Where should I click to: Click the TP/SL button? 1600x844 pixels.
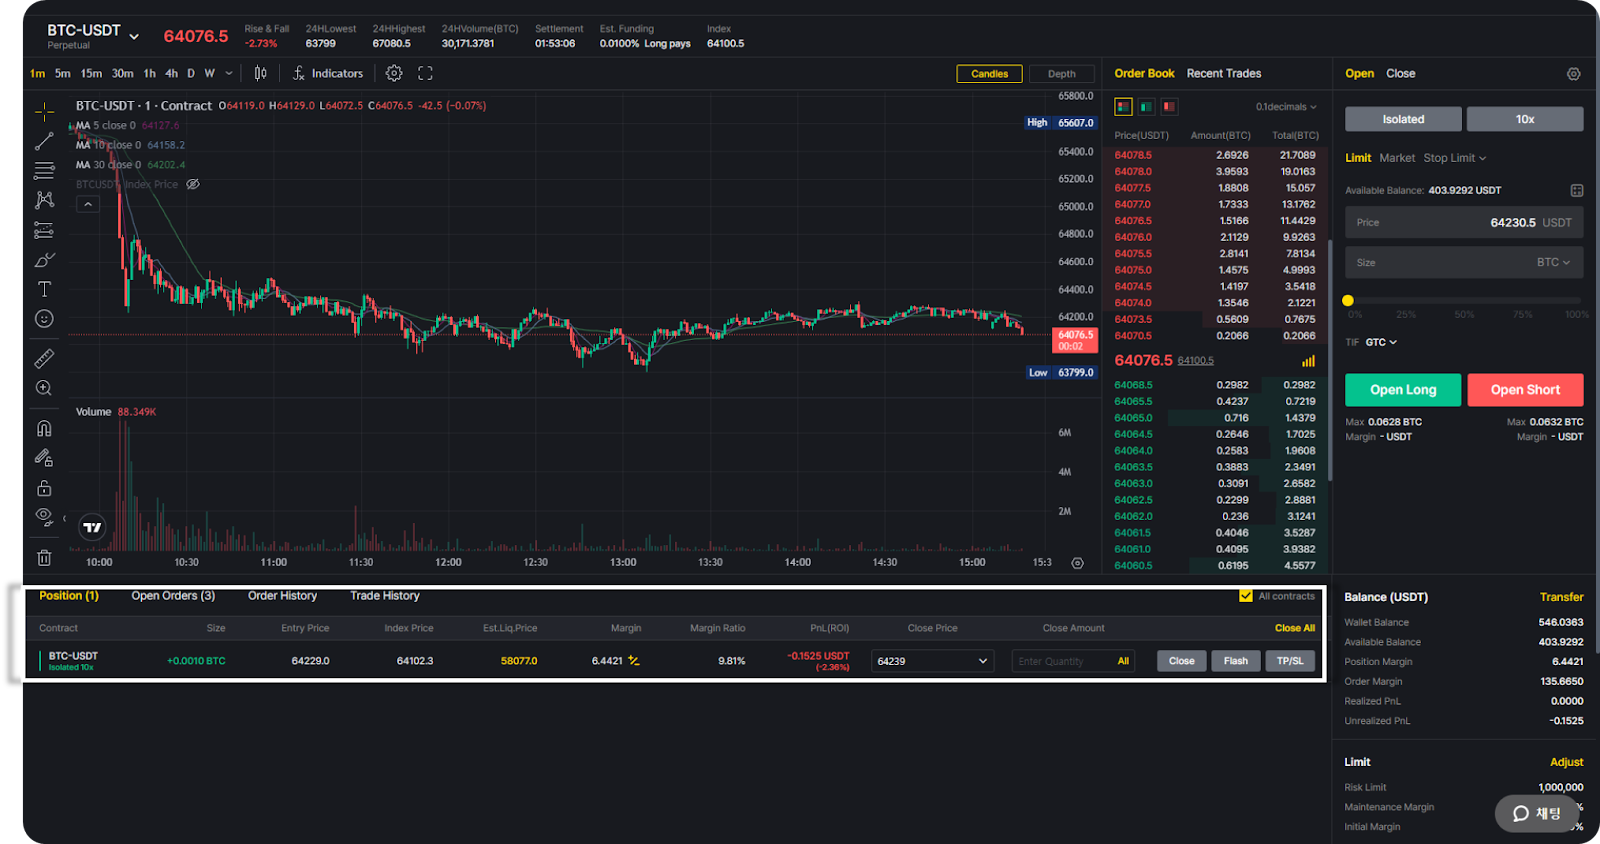[1290, 661]
